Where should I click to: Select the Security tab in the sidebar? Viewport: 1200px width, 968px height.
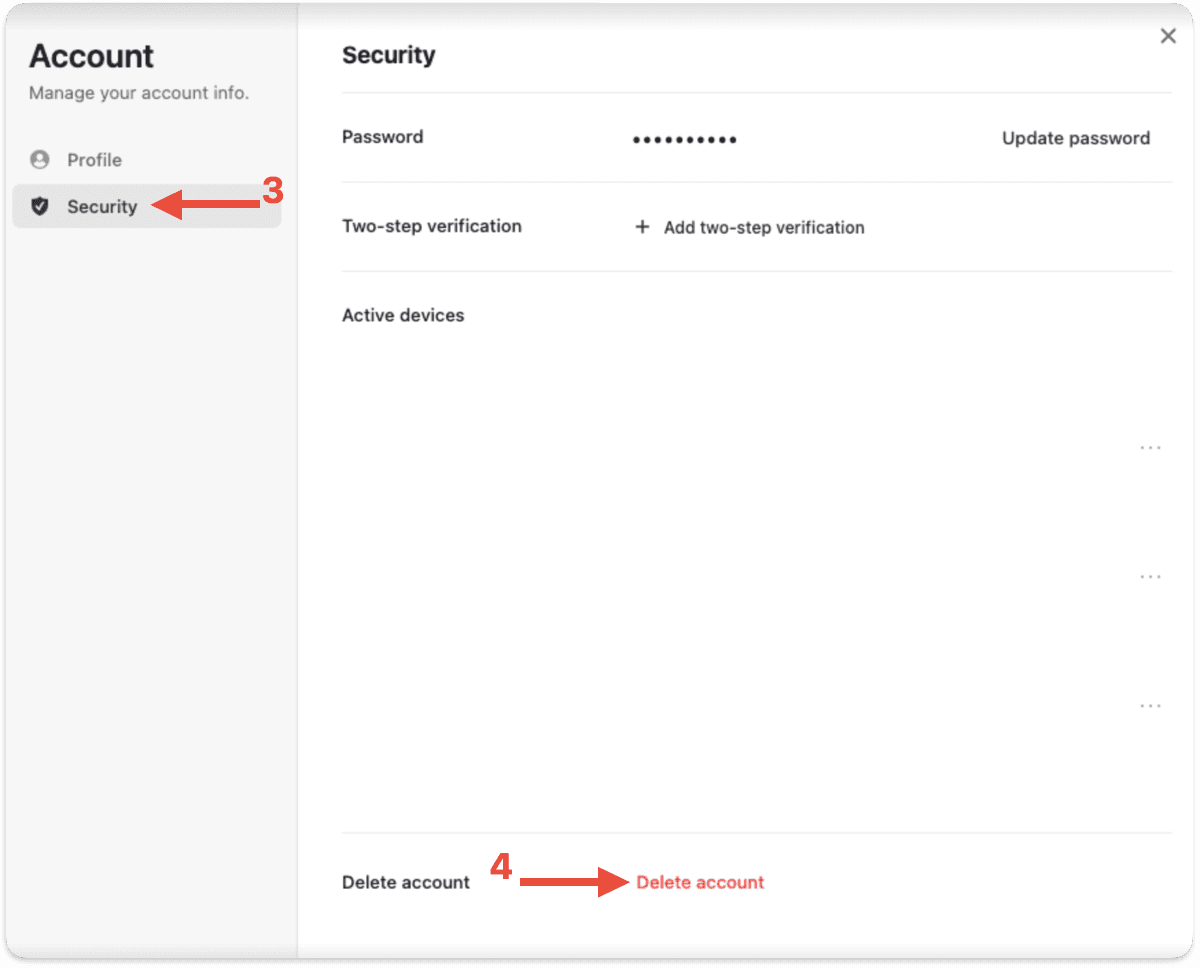tap(147, 207)
